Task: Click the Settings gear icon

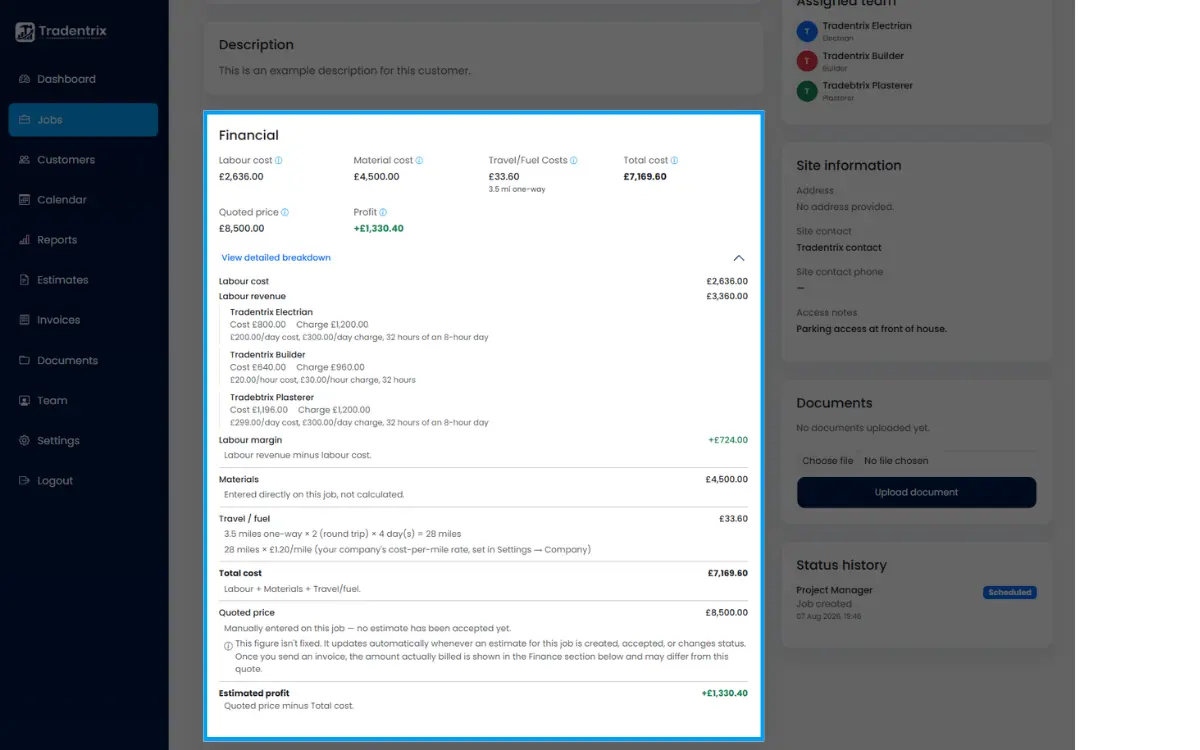Action: click(25, 440)
